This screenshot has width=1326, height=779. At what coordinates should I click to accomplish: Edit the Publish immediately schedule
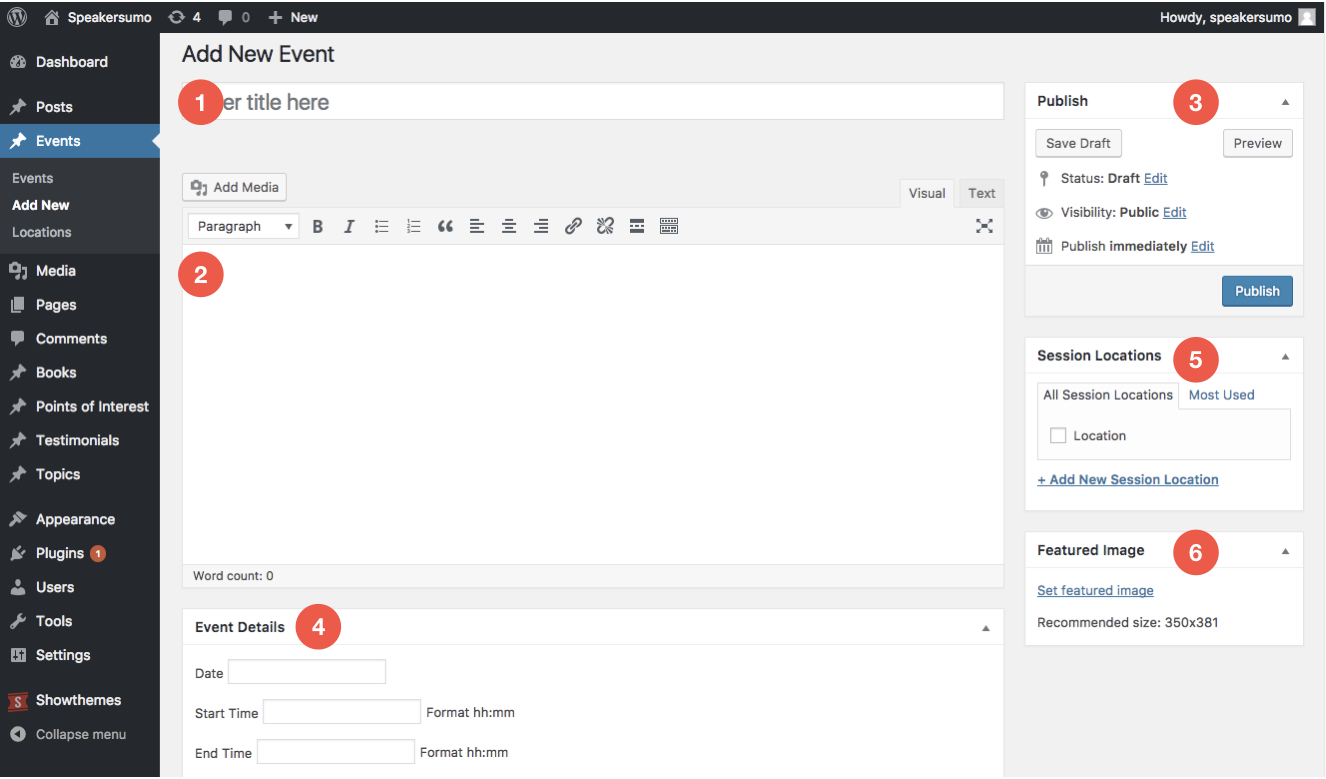pos(1203,246)
